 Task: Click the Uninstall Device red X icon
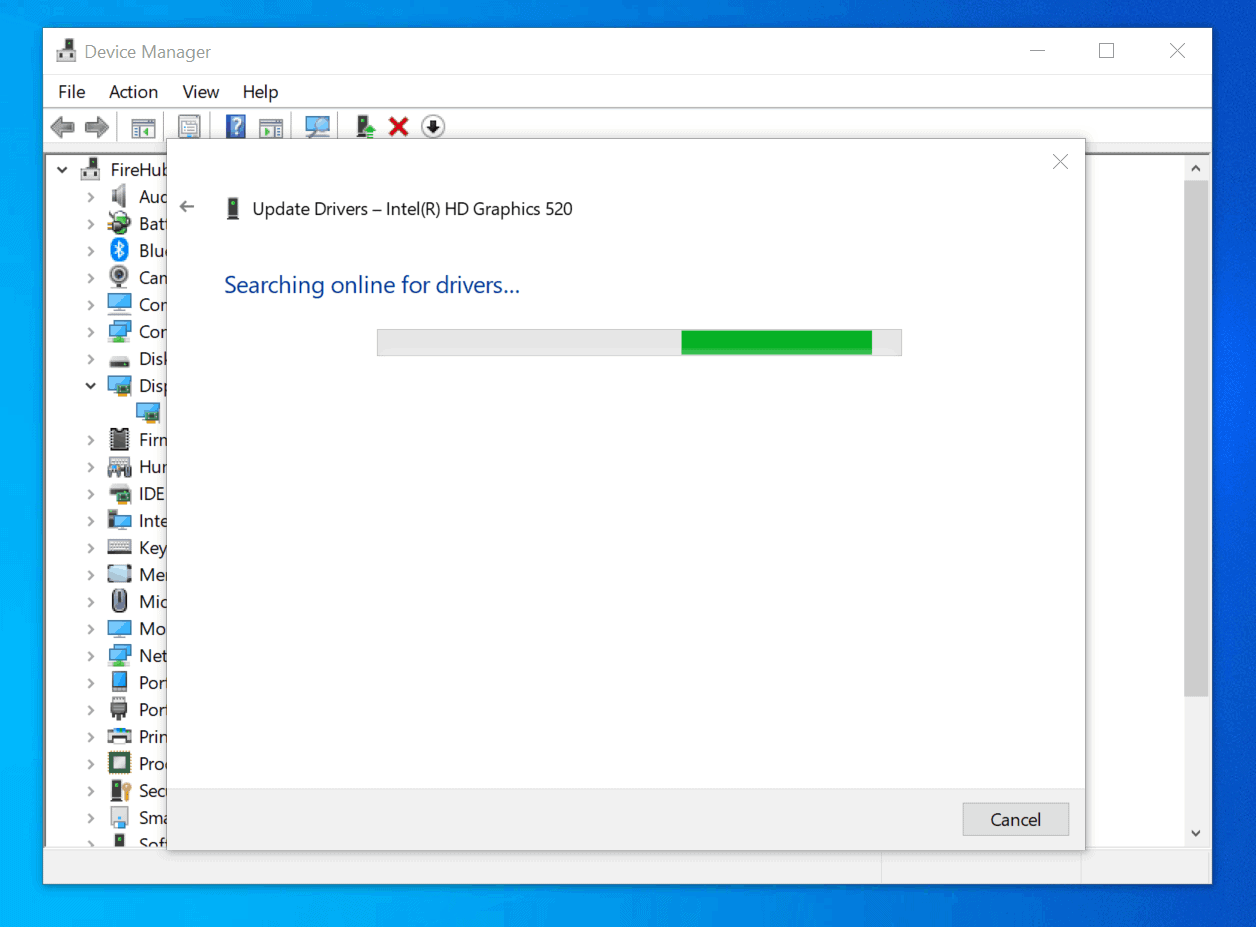(x=398, y=126)
